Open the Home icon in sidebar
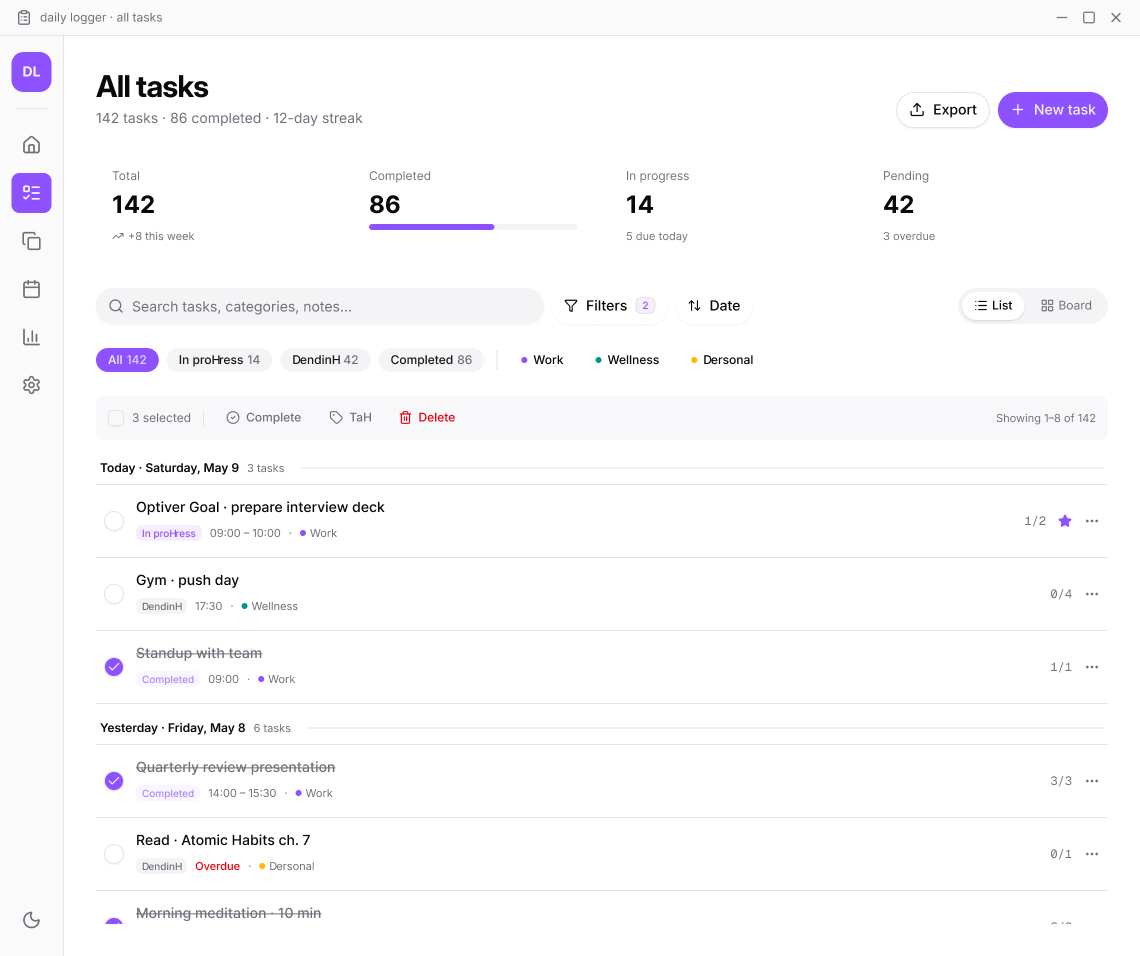 pyautogui.click(x=31, y=145)
